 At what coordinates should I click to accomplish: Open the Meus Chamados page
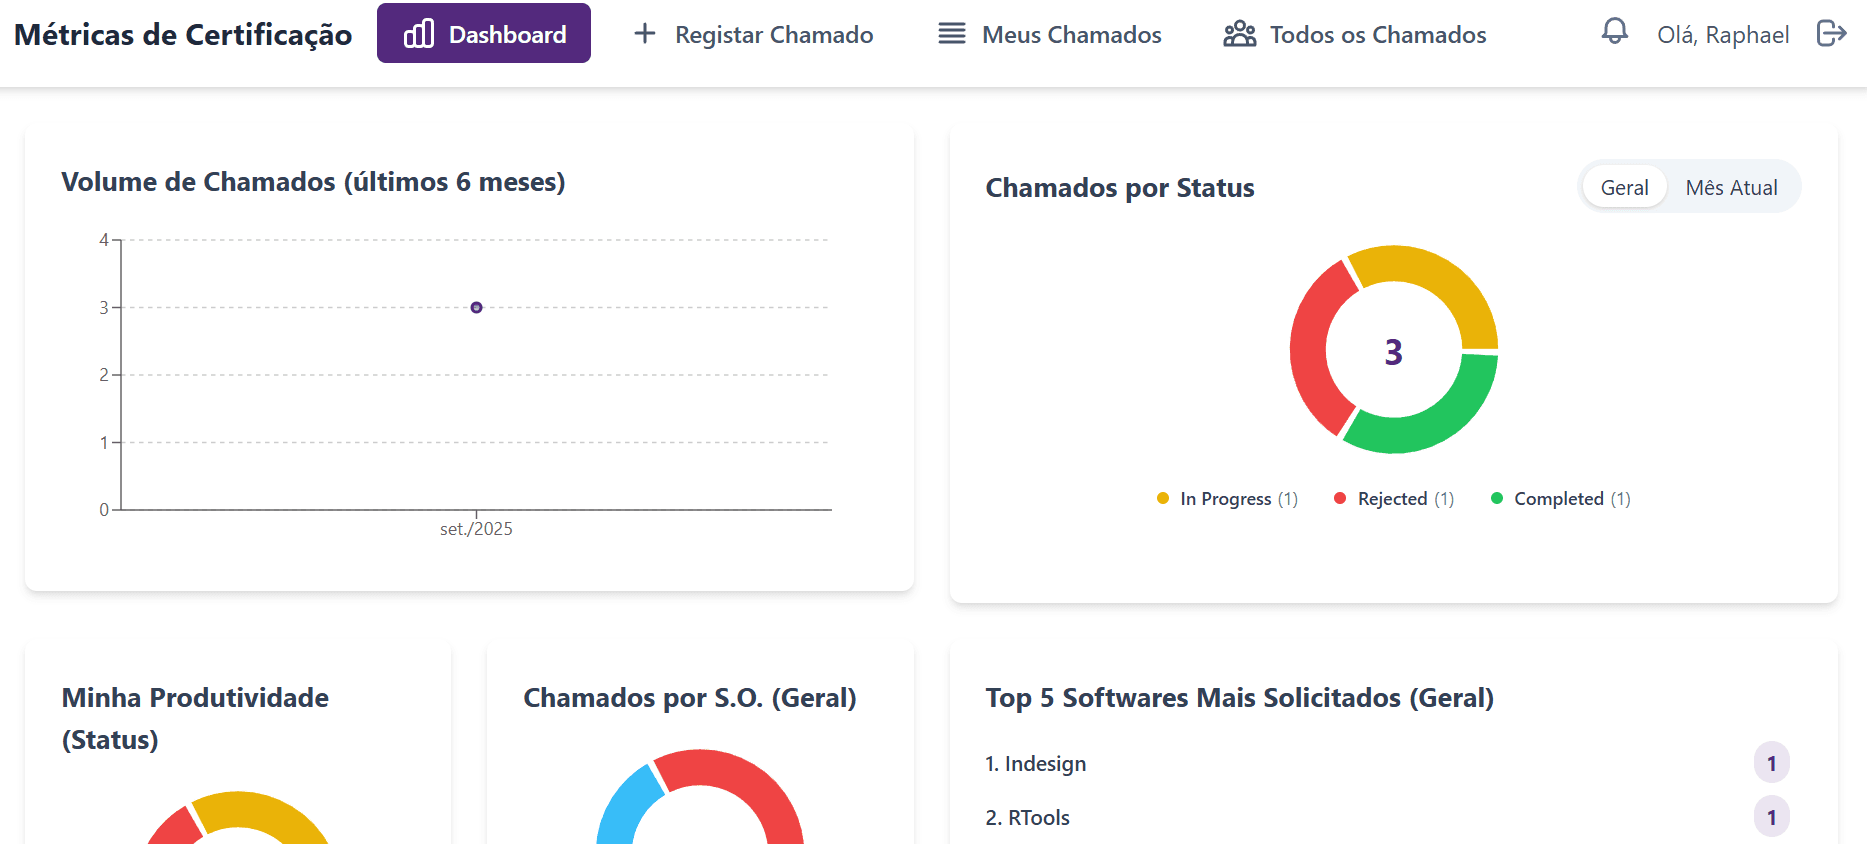[x=1071, y=35]
